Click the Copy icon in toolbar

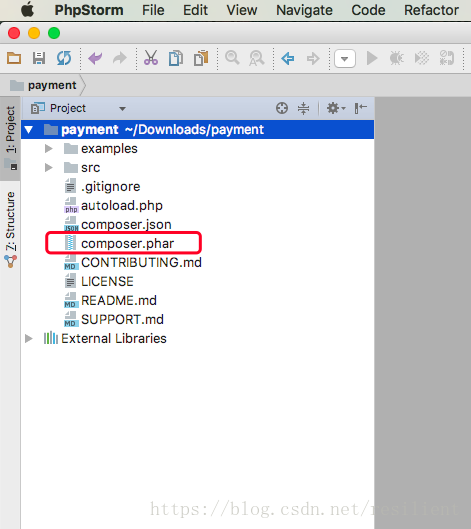pyautogui.click(x=175, y=58)
